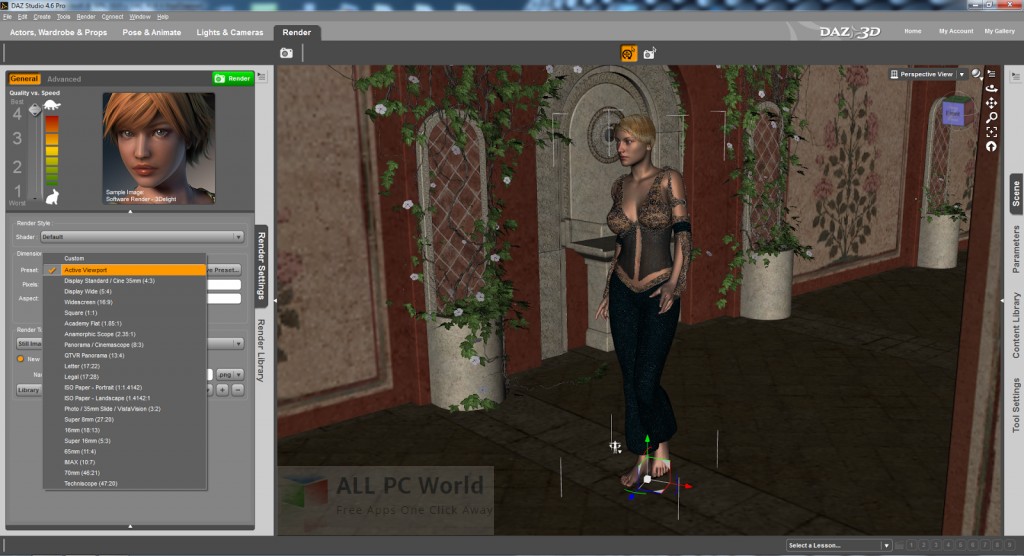Open the Select a Lesson dropdown
Image resolution: width=1024 pixels, height=556 pixels.
839,545
